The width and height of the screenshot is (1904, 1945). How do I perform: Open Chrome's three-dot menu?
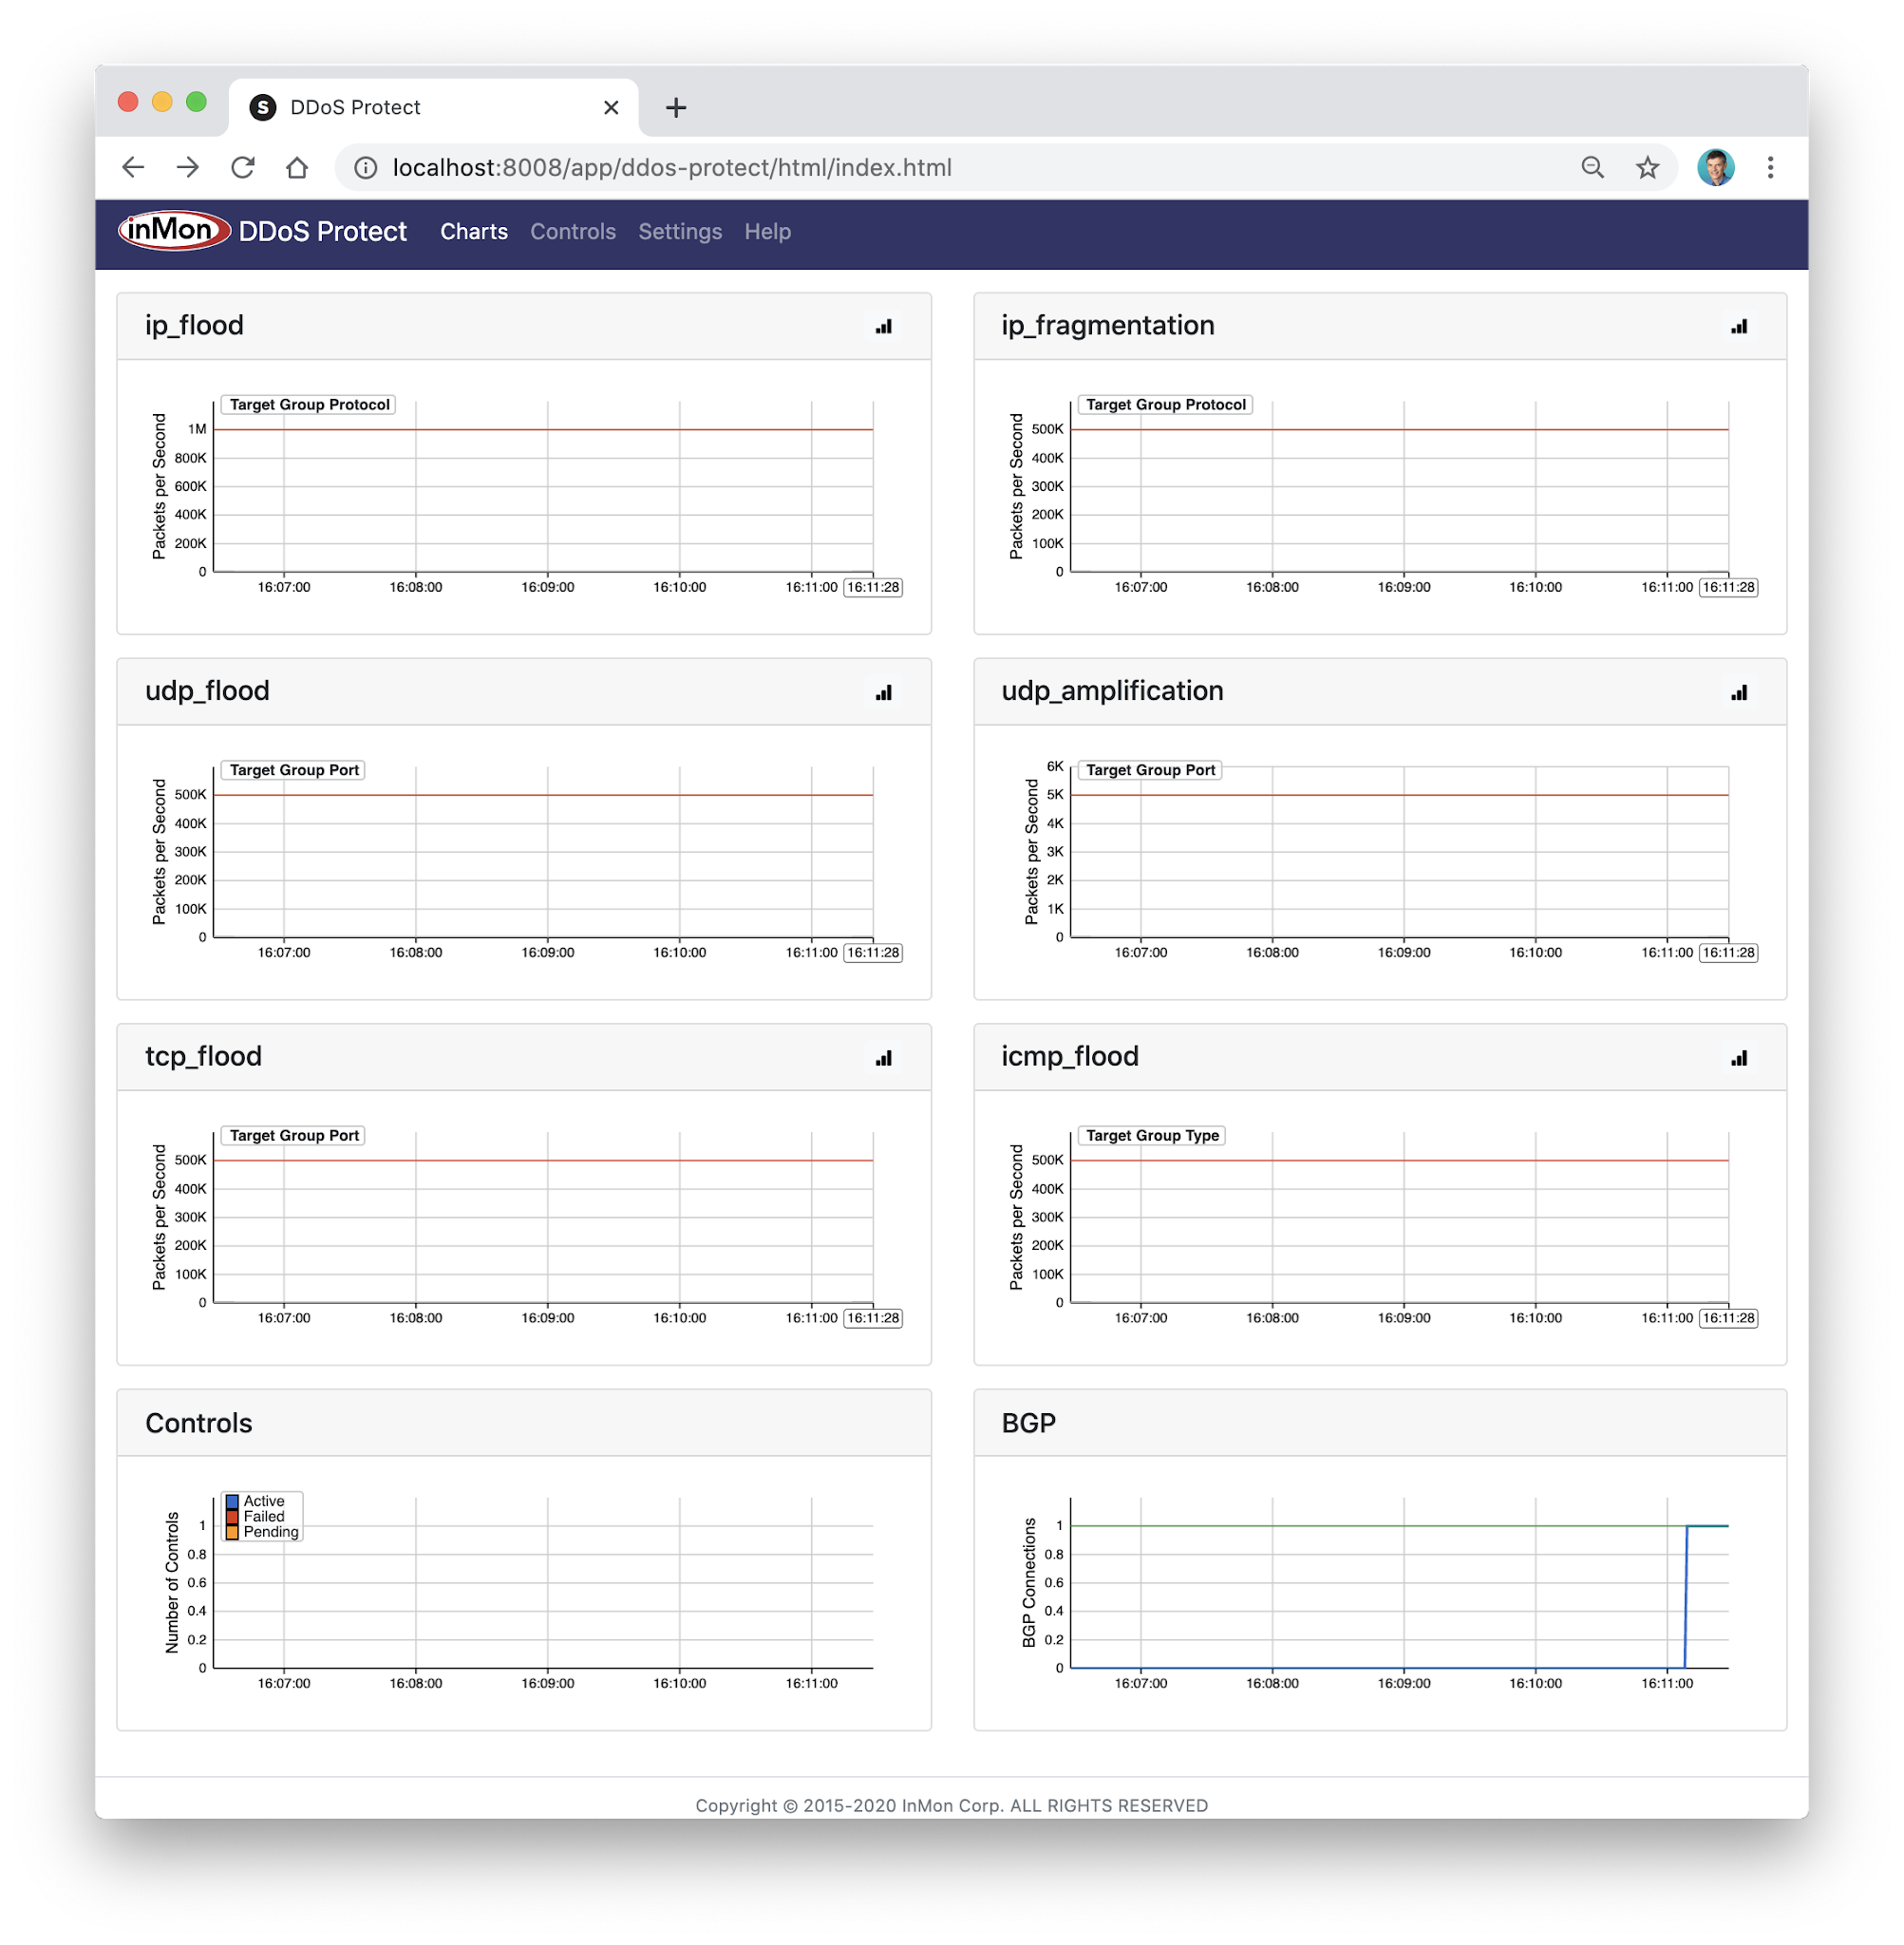1769,168
